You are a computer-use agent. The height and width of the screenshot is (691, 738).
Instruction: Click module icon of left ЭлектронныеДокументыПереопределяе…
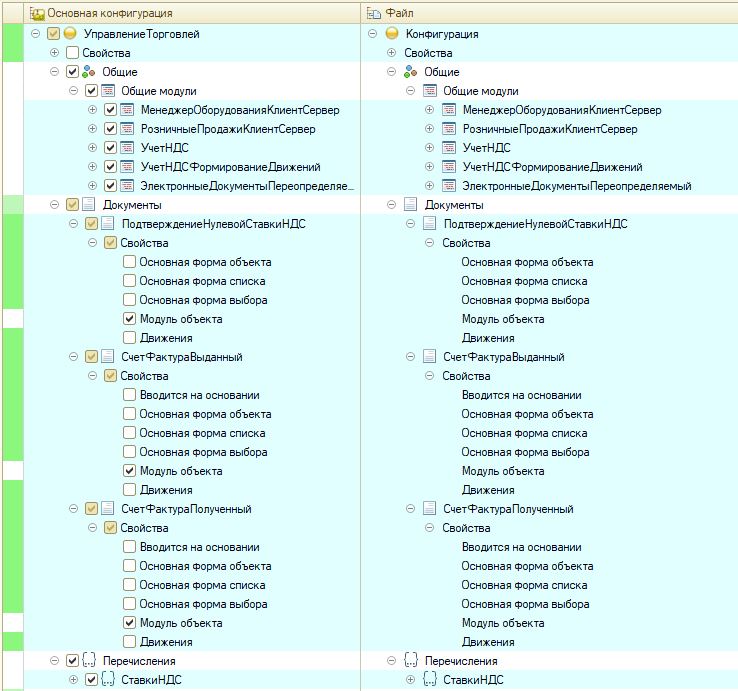click(127, 185)
